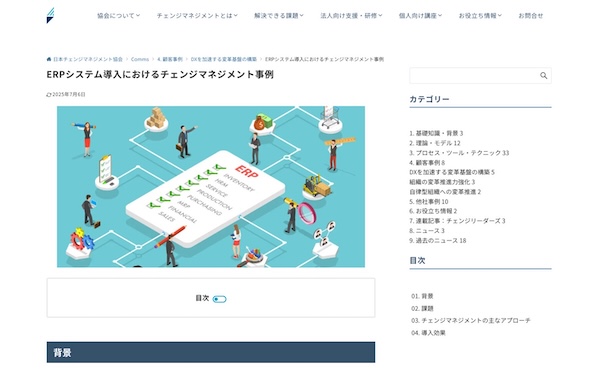Open category 8. ニュース
The image size is (600, 374).
click(x=427, y=231)
